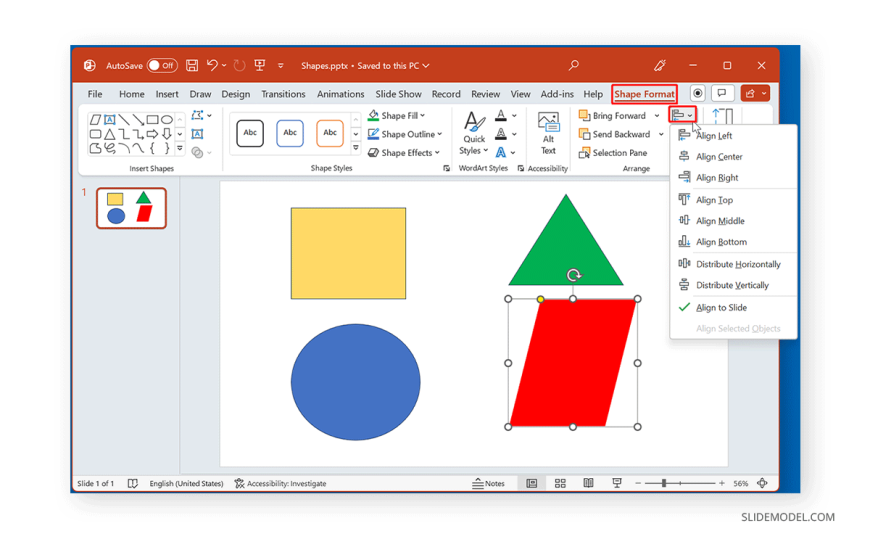This screenshot has width=870, height=539.
Task: Open Alt Text accessibility tool
Action: (548, 134)
